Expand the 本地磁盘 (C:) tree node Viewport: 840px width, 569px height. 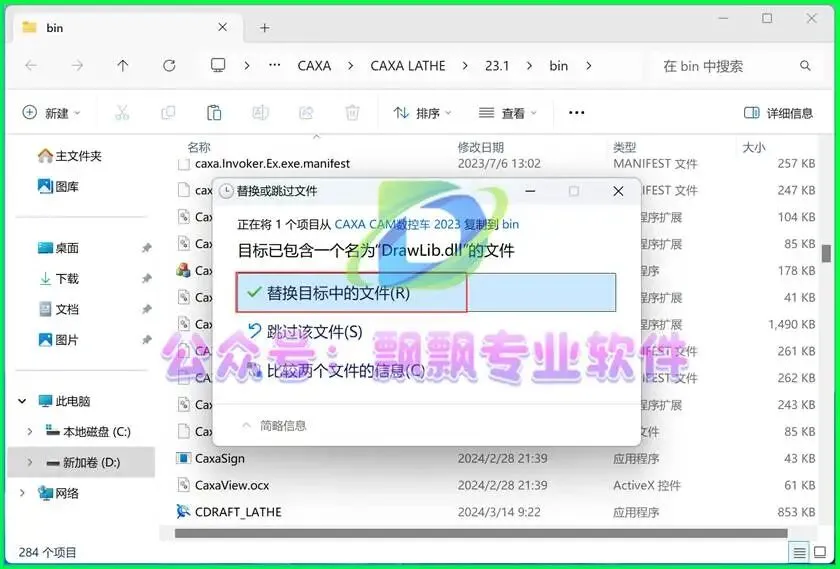tap(29, 431)
